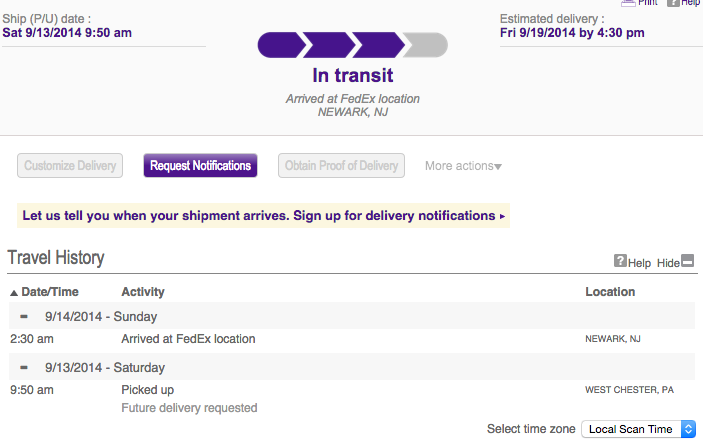This screenshot has width=703, height=444.
Task: Click the Hide link in Travel History
Action: 667,263
